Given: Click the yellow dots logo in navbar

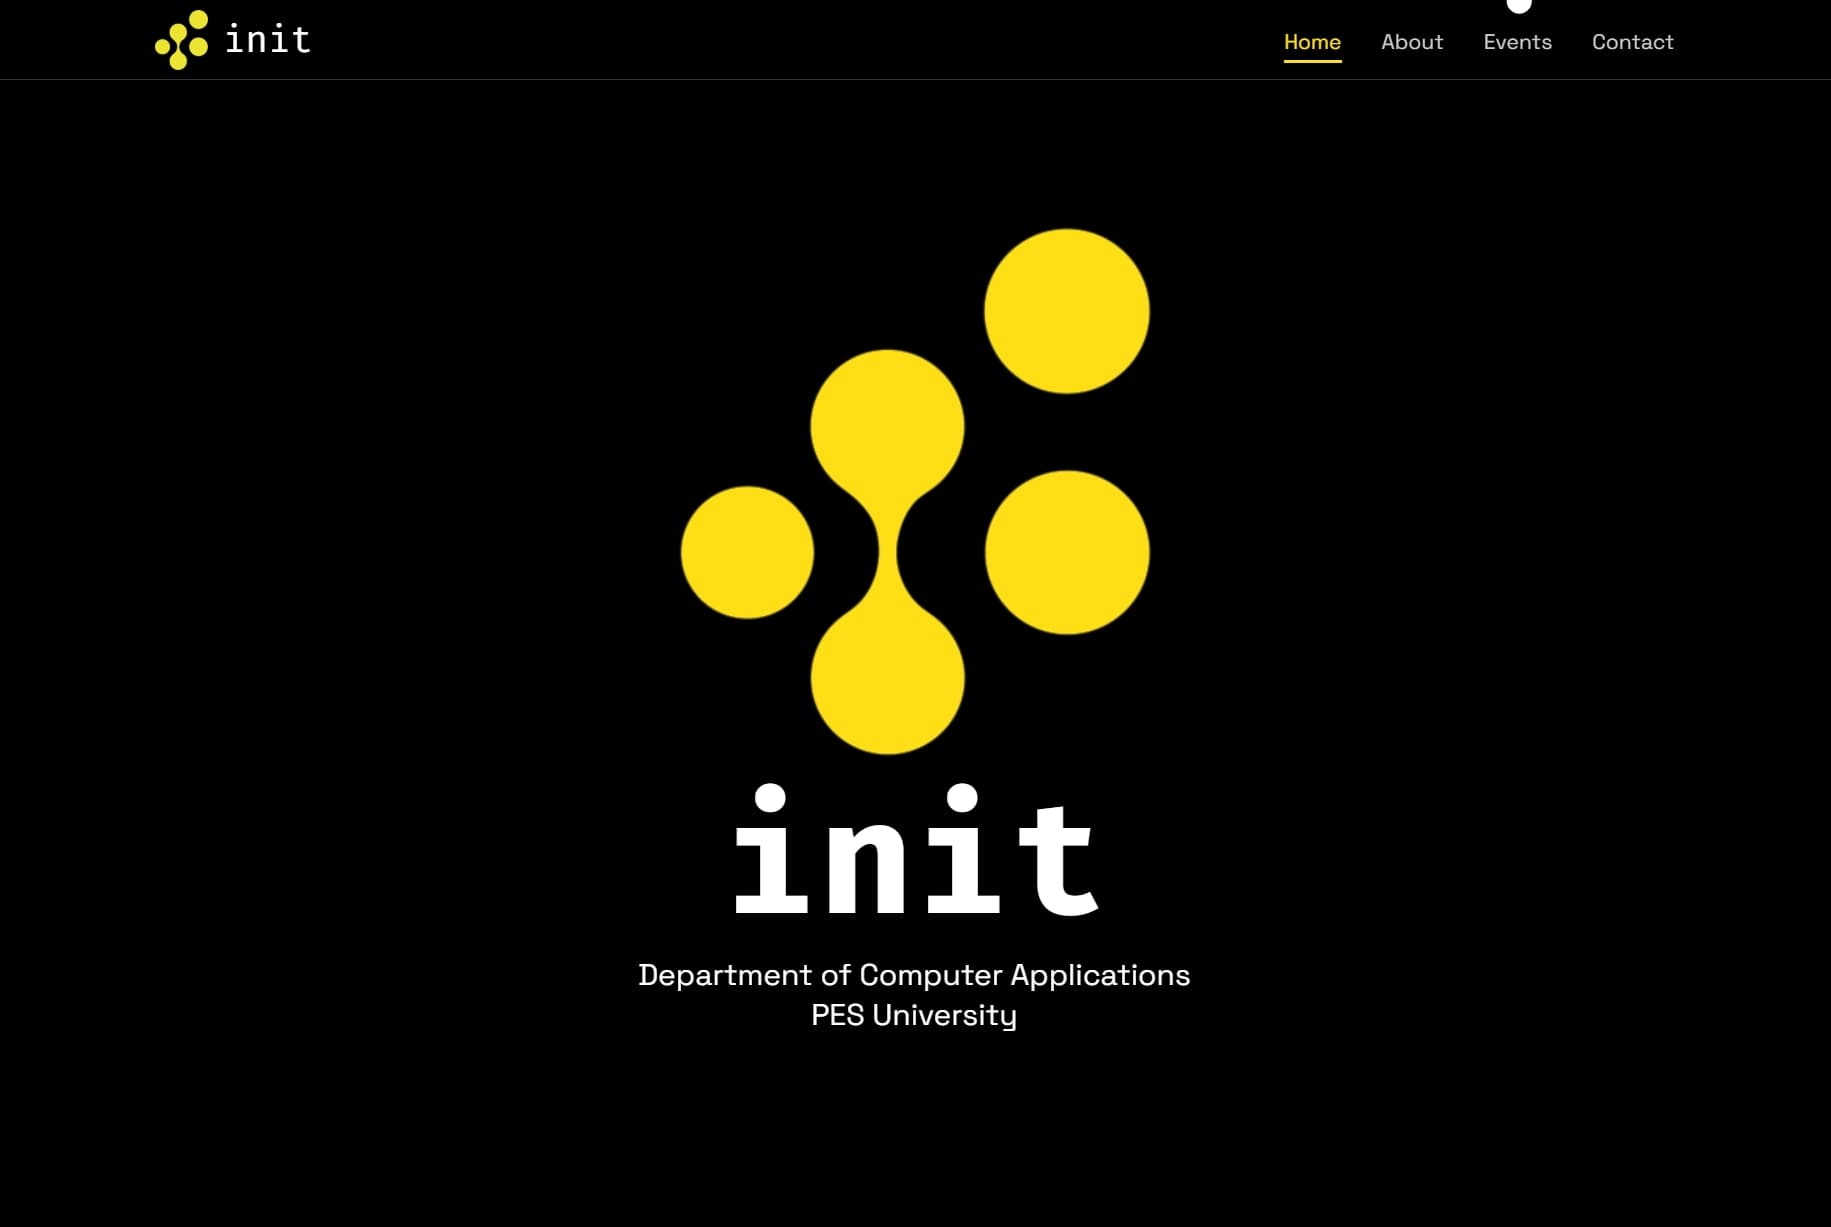Looking at the screenshot, I should point(181,40).
